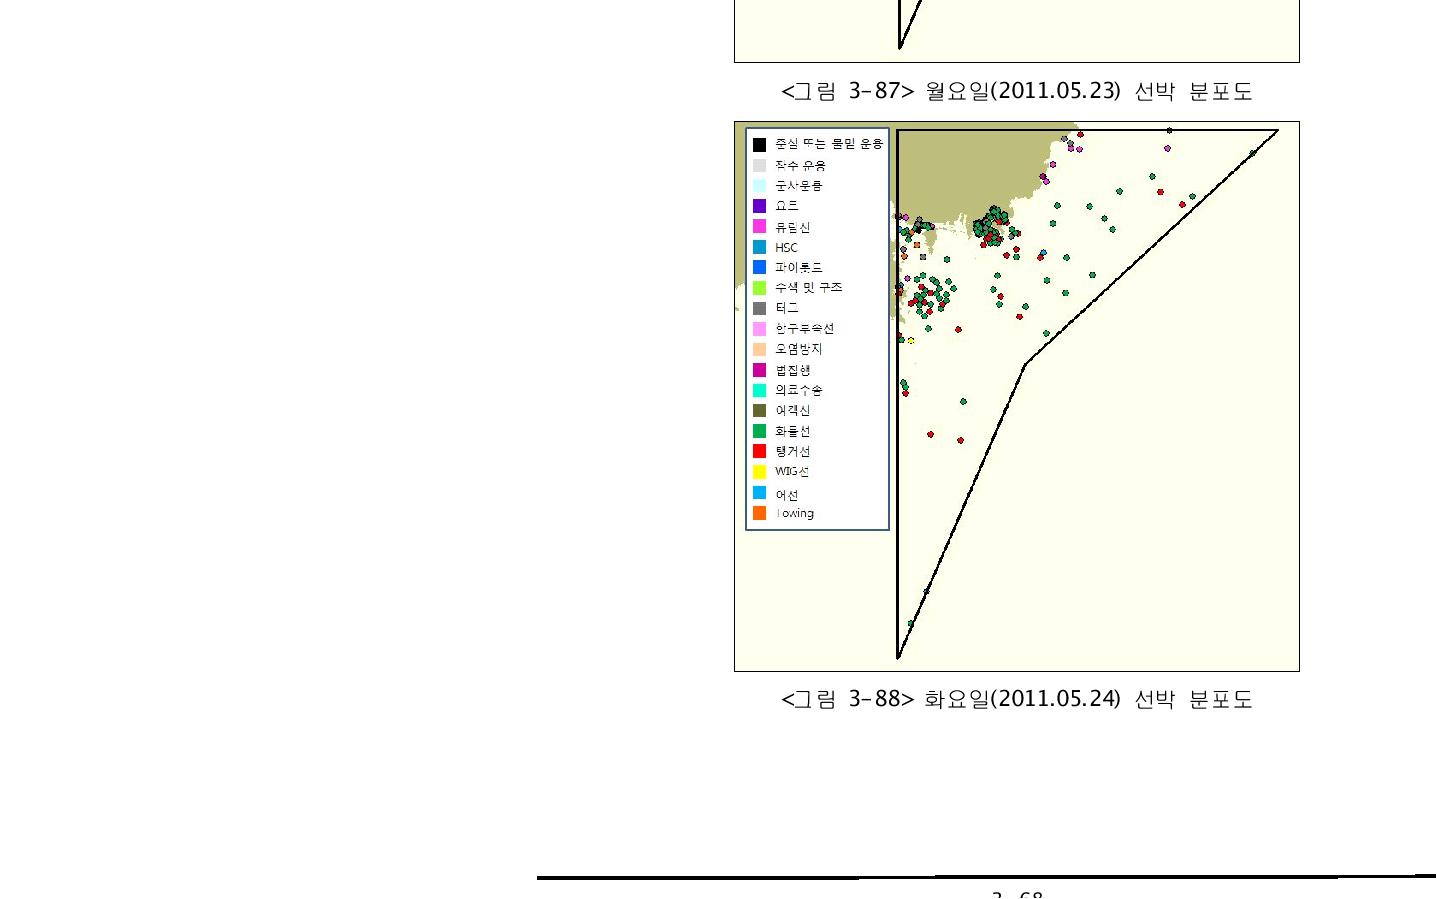Select the '유람선' legend label
Viewport: 1437px width, 899px height.
coord(793,228)
